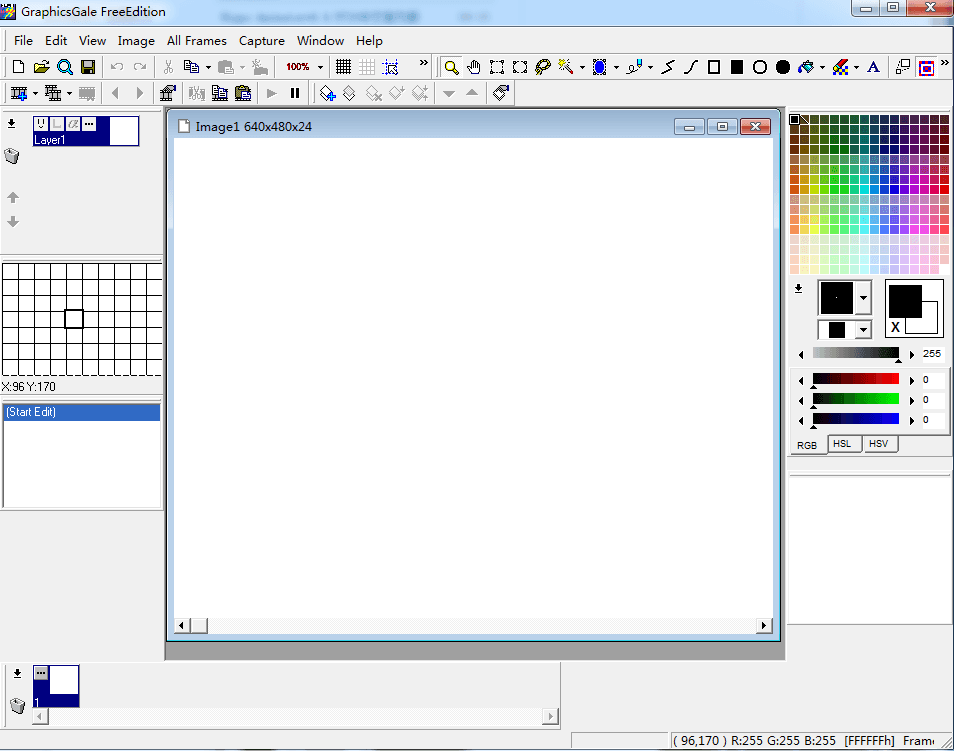Viewport: 954px width, 751px height.
Task: Select the outlined Ellipse tool
Action: click(760, 67)
